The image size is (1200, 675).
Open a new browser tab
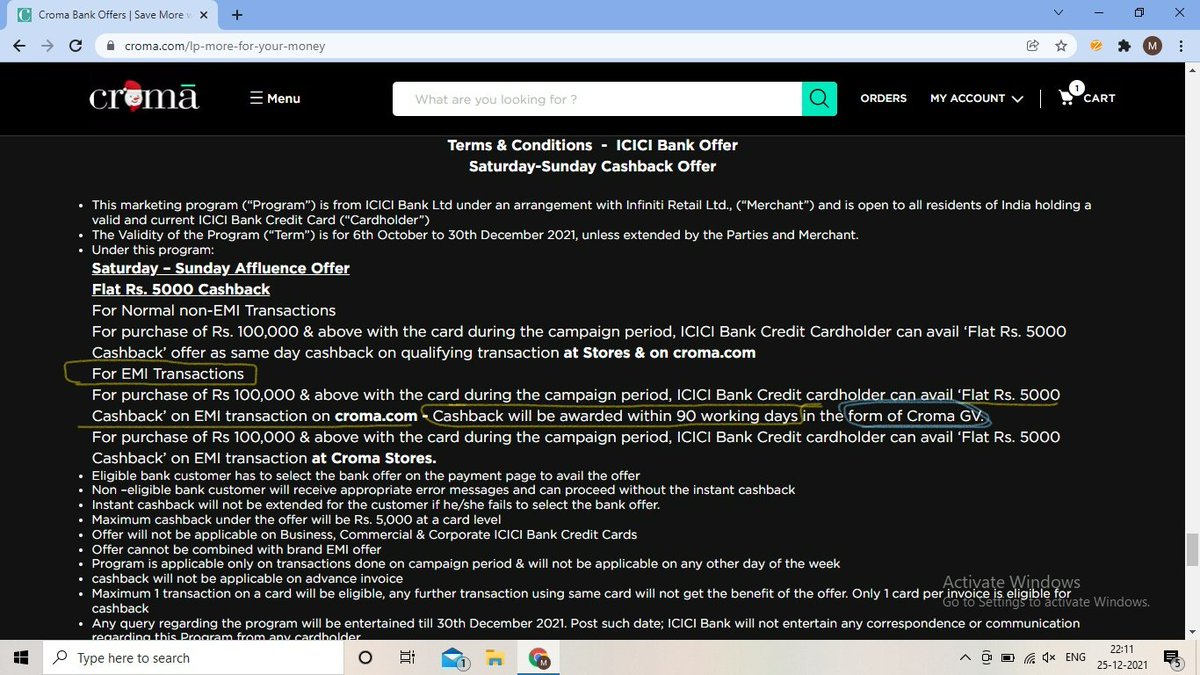pos(237,15)
